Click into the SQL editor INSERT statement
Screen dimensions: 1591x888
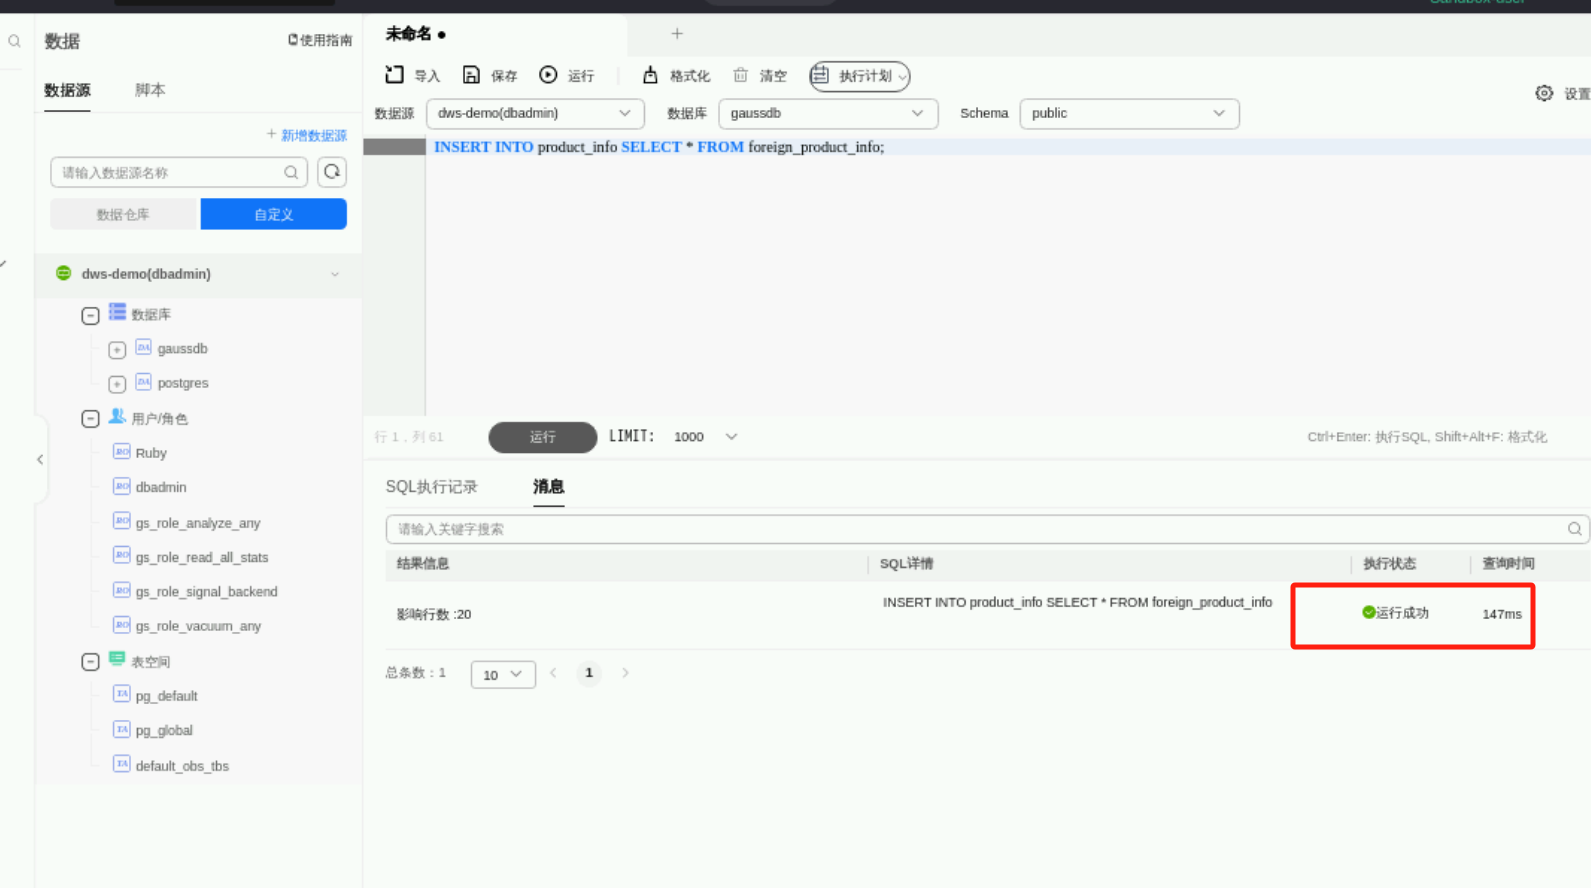659,147
